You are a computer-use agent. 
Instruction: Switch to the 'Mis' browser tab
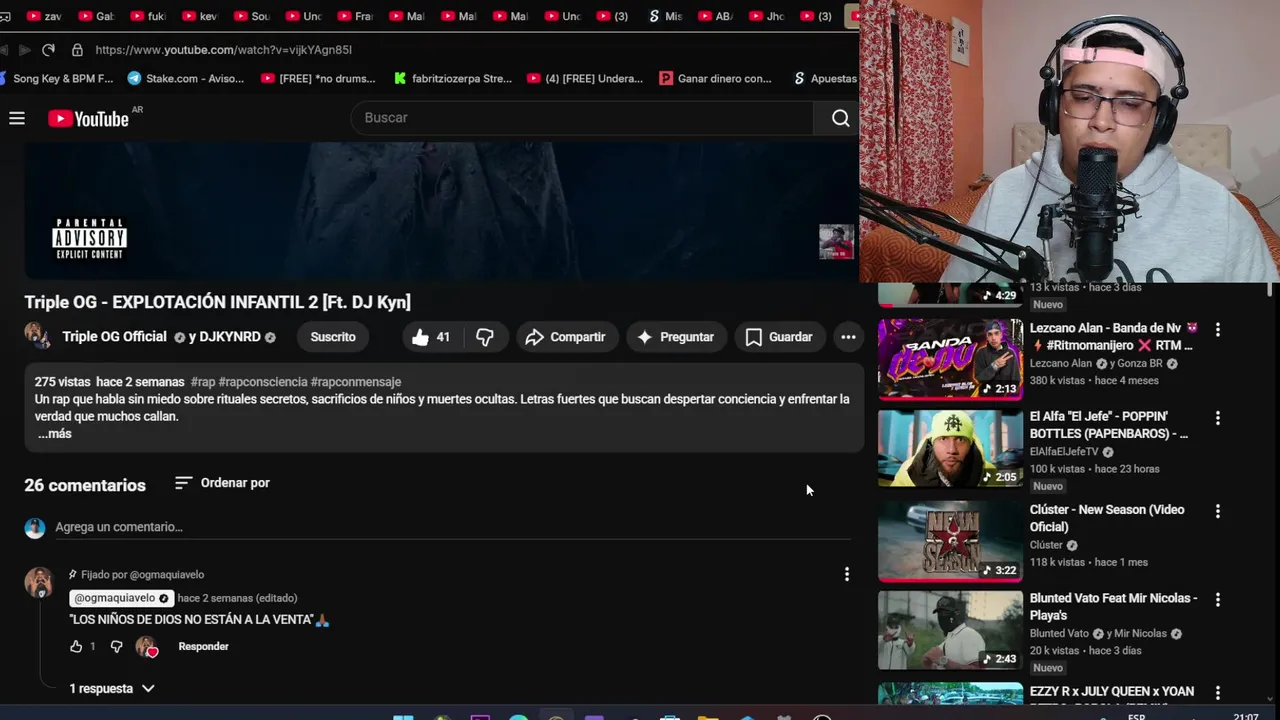point(665,16)
